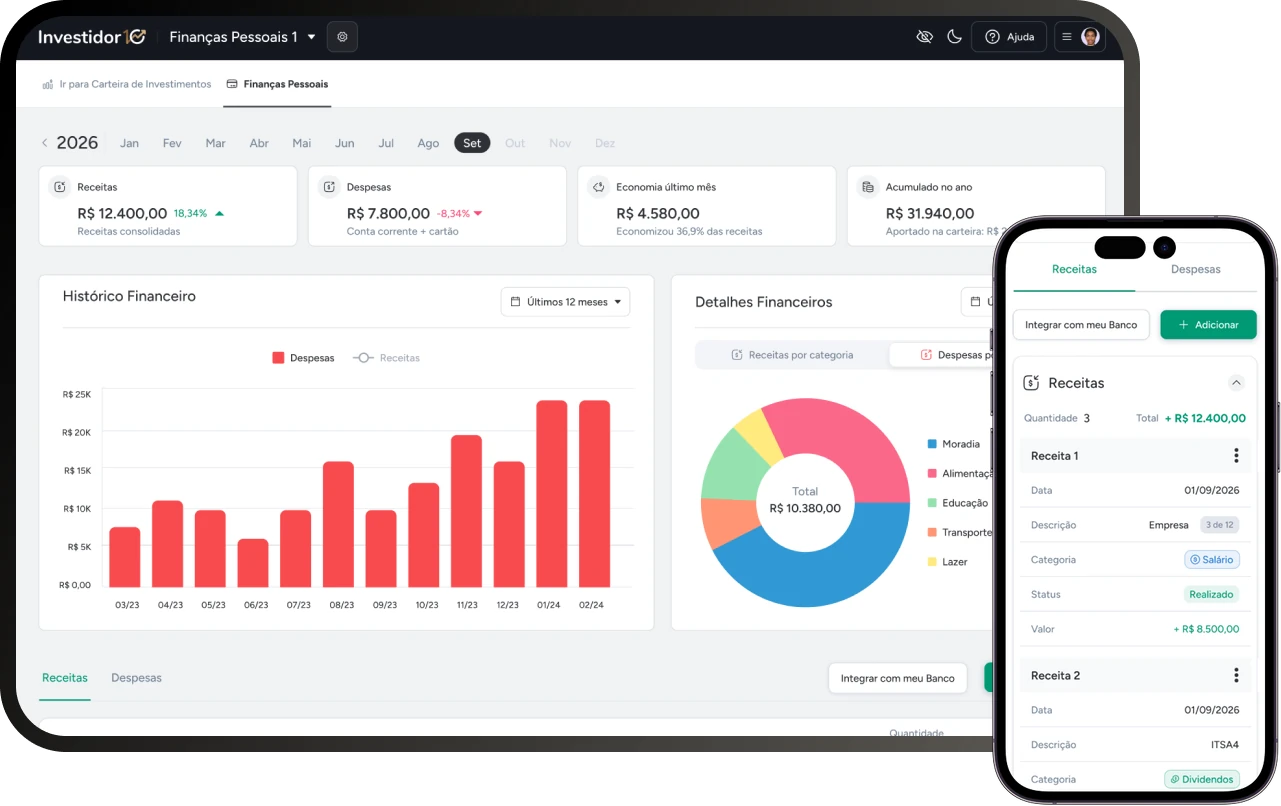Click the Realizado status badge
The image size is (1281, 806).
coord(1212,594)
